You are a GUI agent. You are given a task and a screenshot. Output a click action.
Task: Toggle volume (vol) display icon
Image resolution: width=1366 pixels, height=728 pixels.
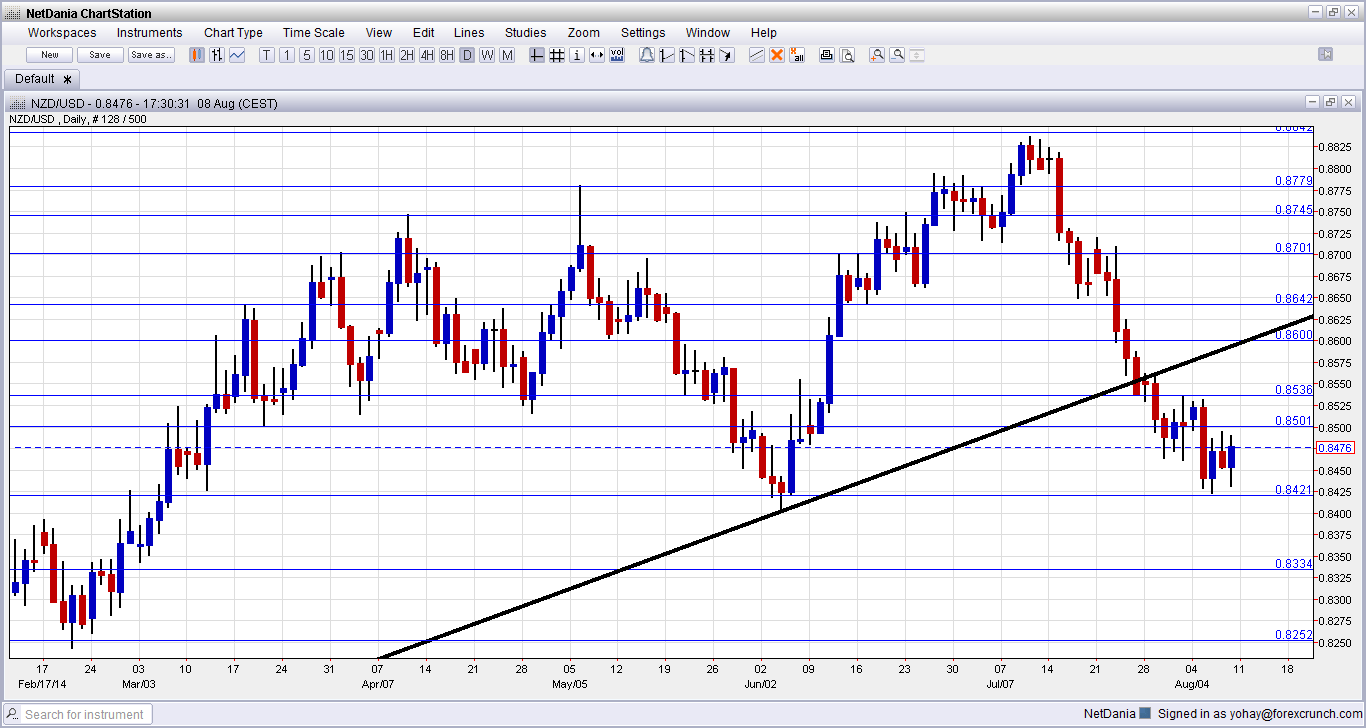[x=617, y=55]
